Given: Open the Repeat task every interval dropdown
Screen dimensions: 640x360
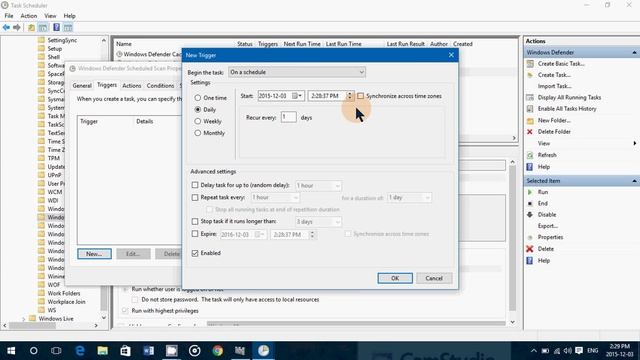Looking at the screenshot, I should (x=276, y=198).
